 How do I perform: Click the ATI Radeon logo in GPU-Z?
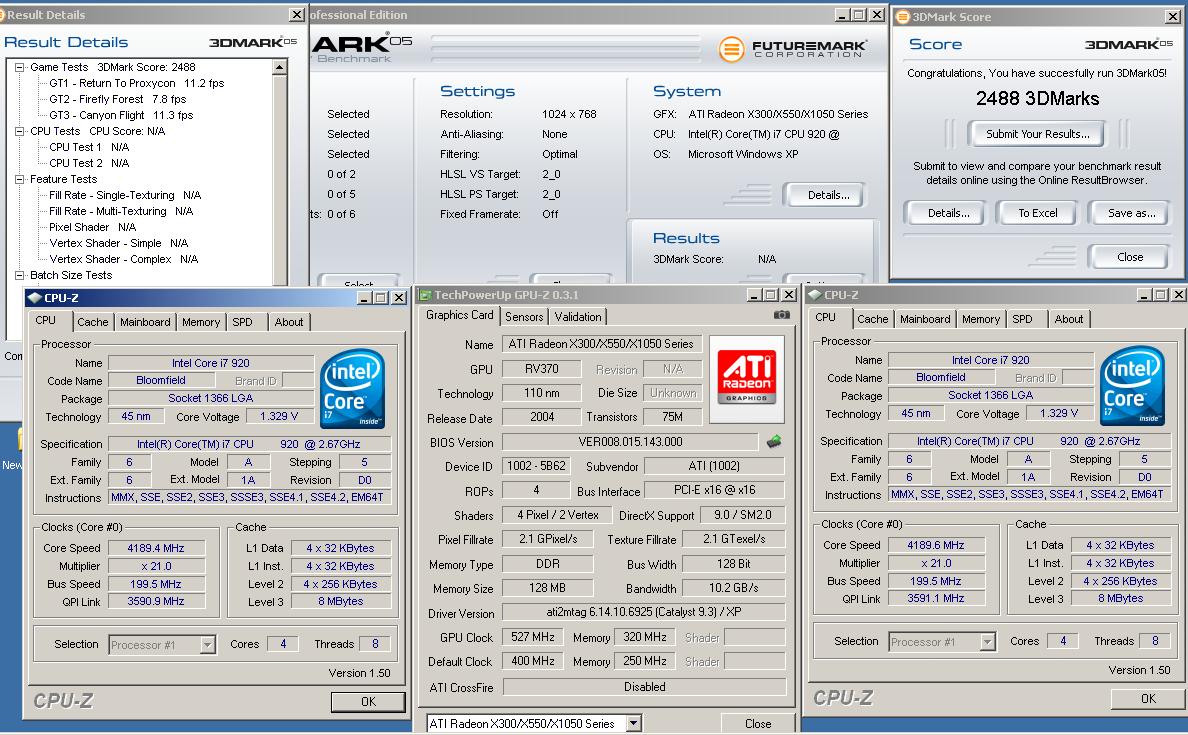tap(746, 377)
